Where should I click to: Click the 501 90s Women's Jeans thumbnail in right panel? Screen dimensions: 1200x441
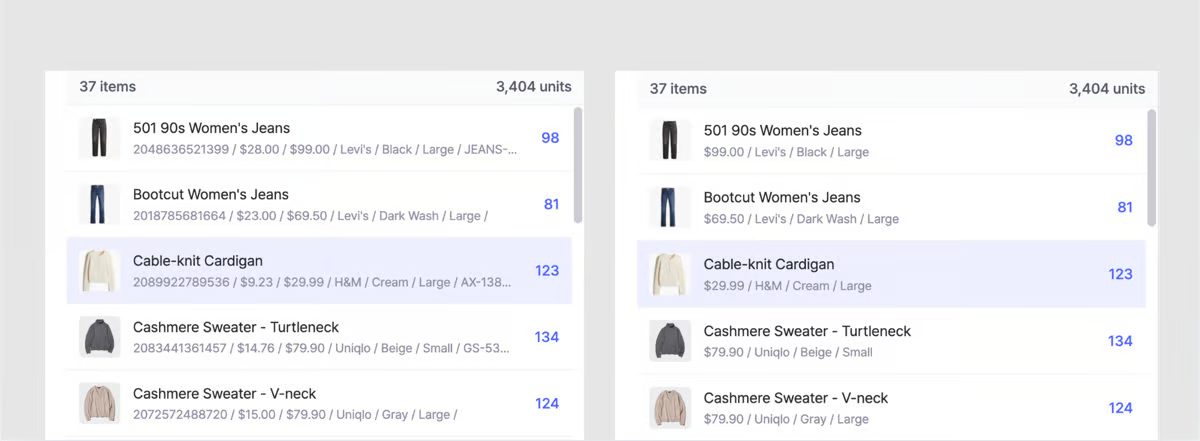point(670,140)
